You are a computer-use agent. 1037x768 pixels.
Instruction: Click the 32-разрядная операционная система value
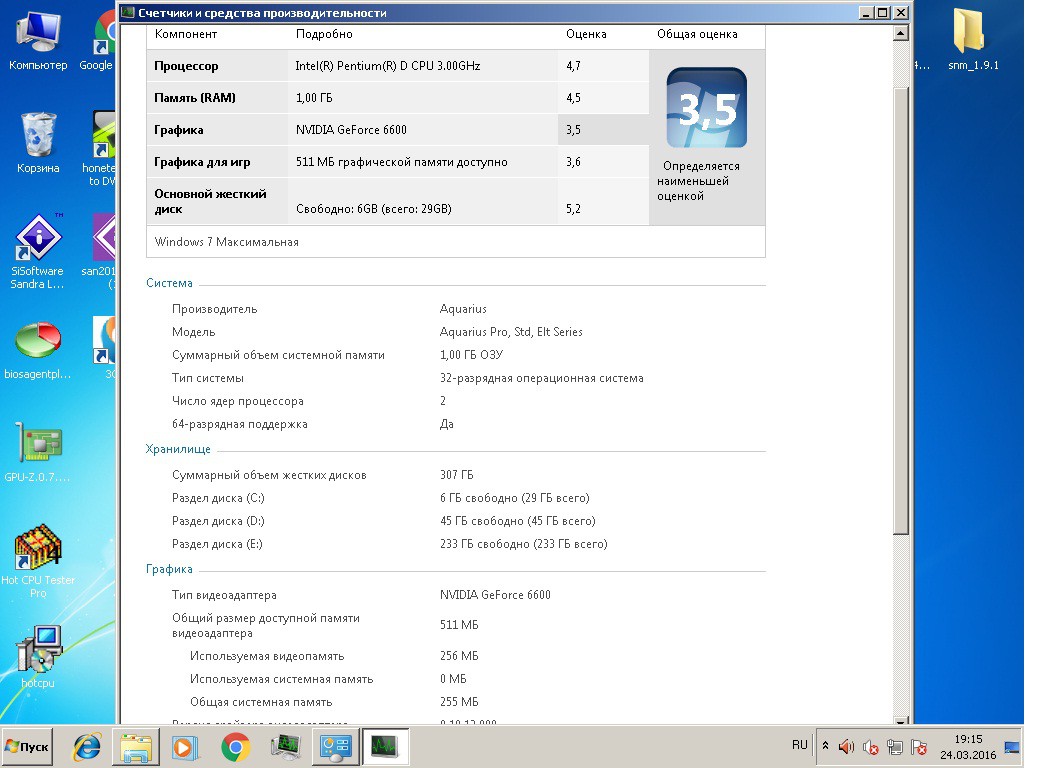(x=542, y=378)
